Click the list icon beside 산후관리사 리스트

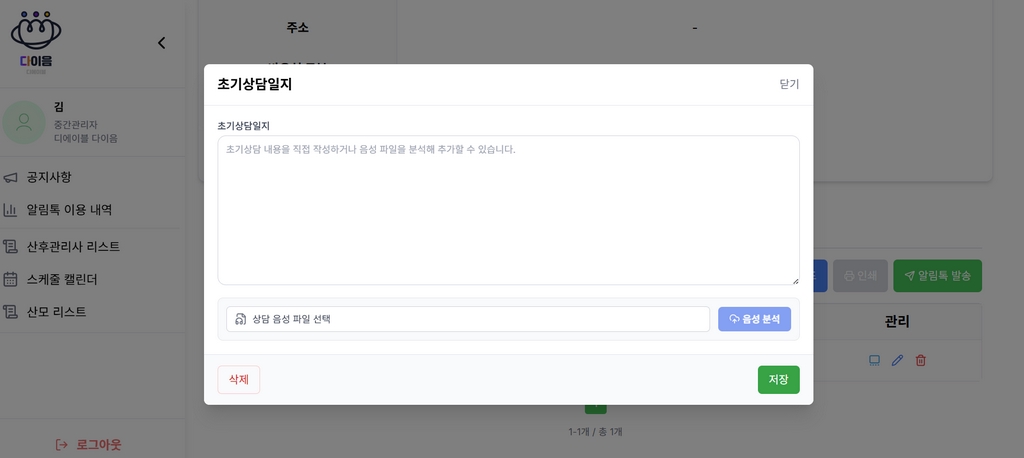coord(10,247)
